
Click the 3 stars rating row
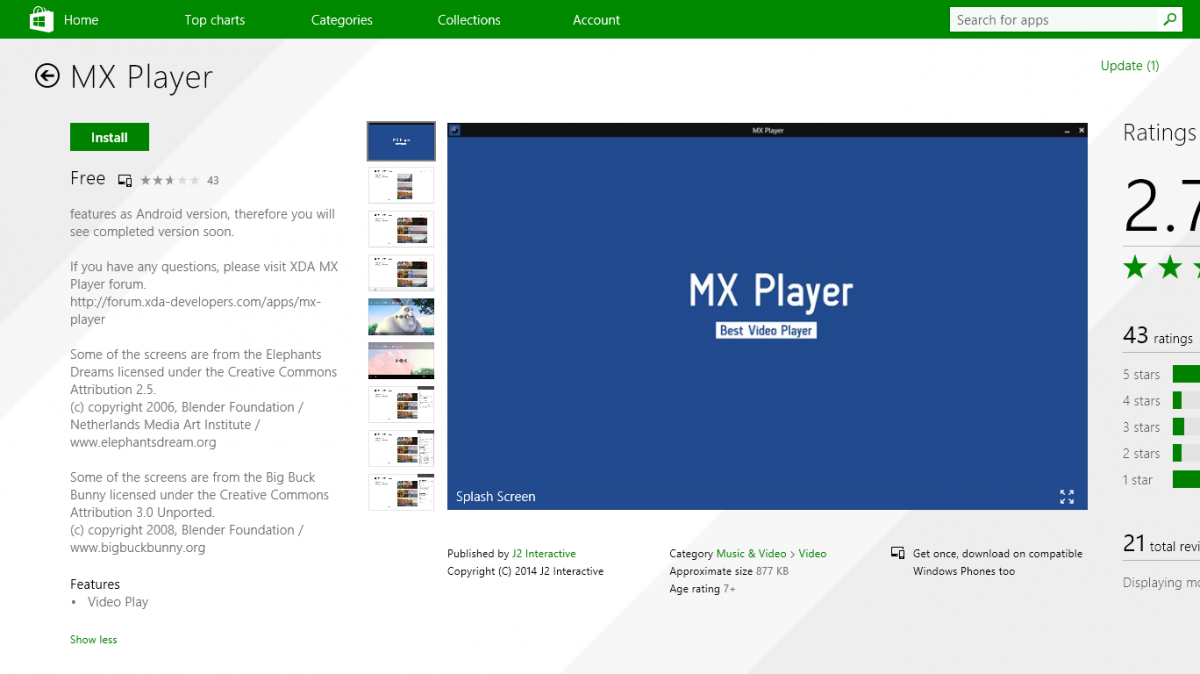click(1161, 427)
